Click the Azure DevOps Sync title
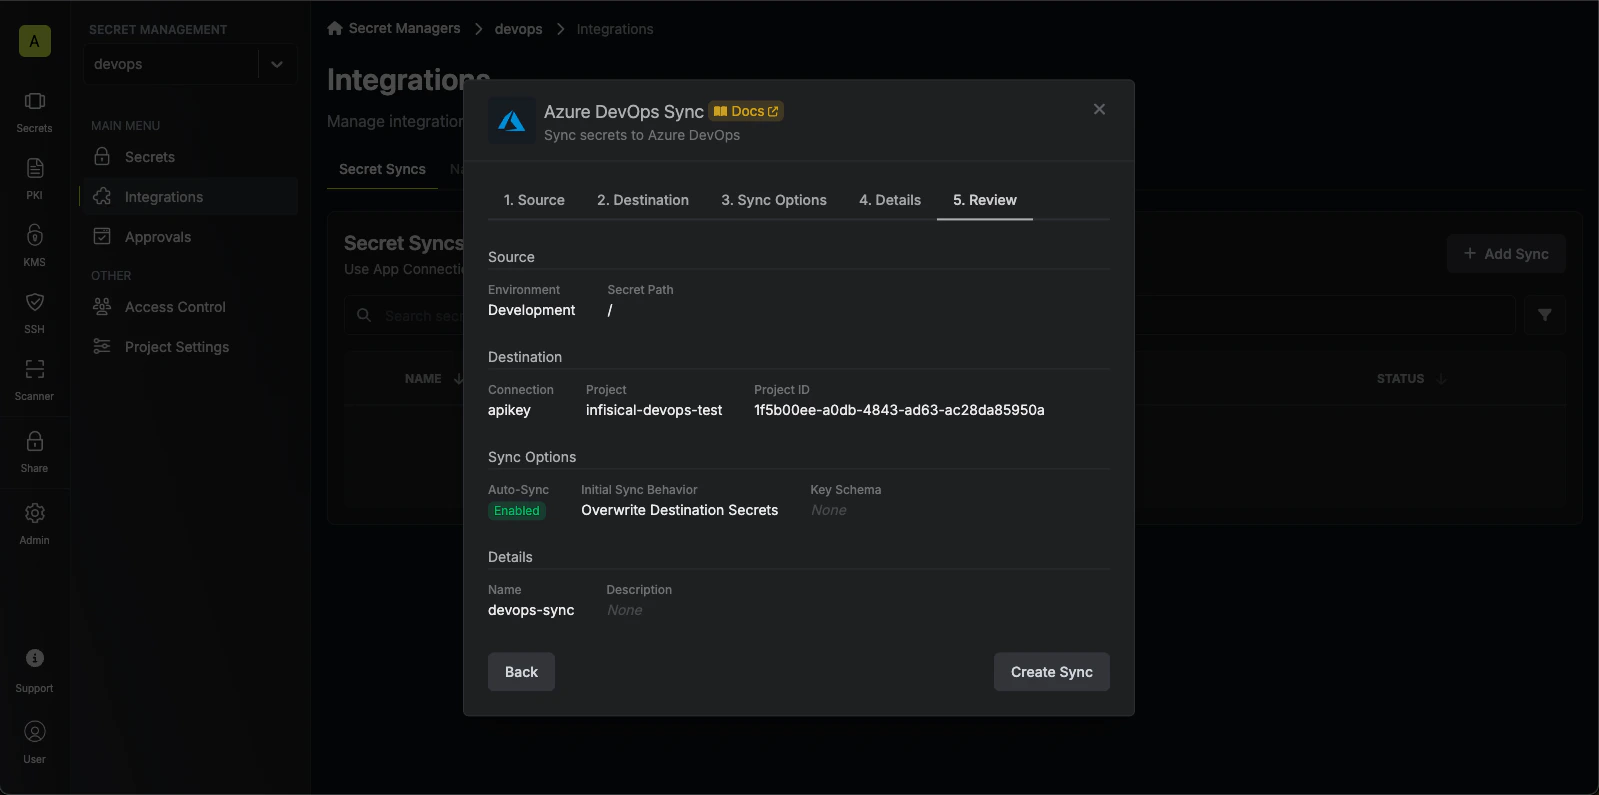This screenshot has width=1599, height=795. [x=624, y=112]
